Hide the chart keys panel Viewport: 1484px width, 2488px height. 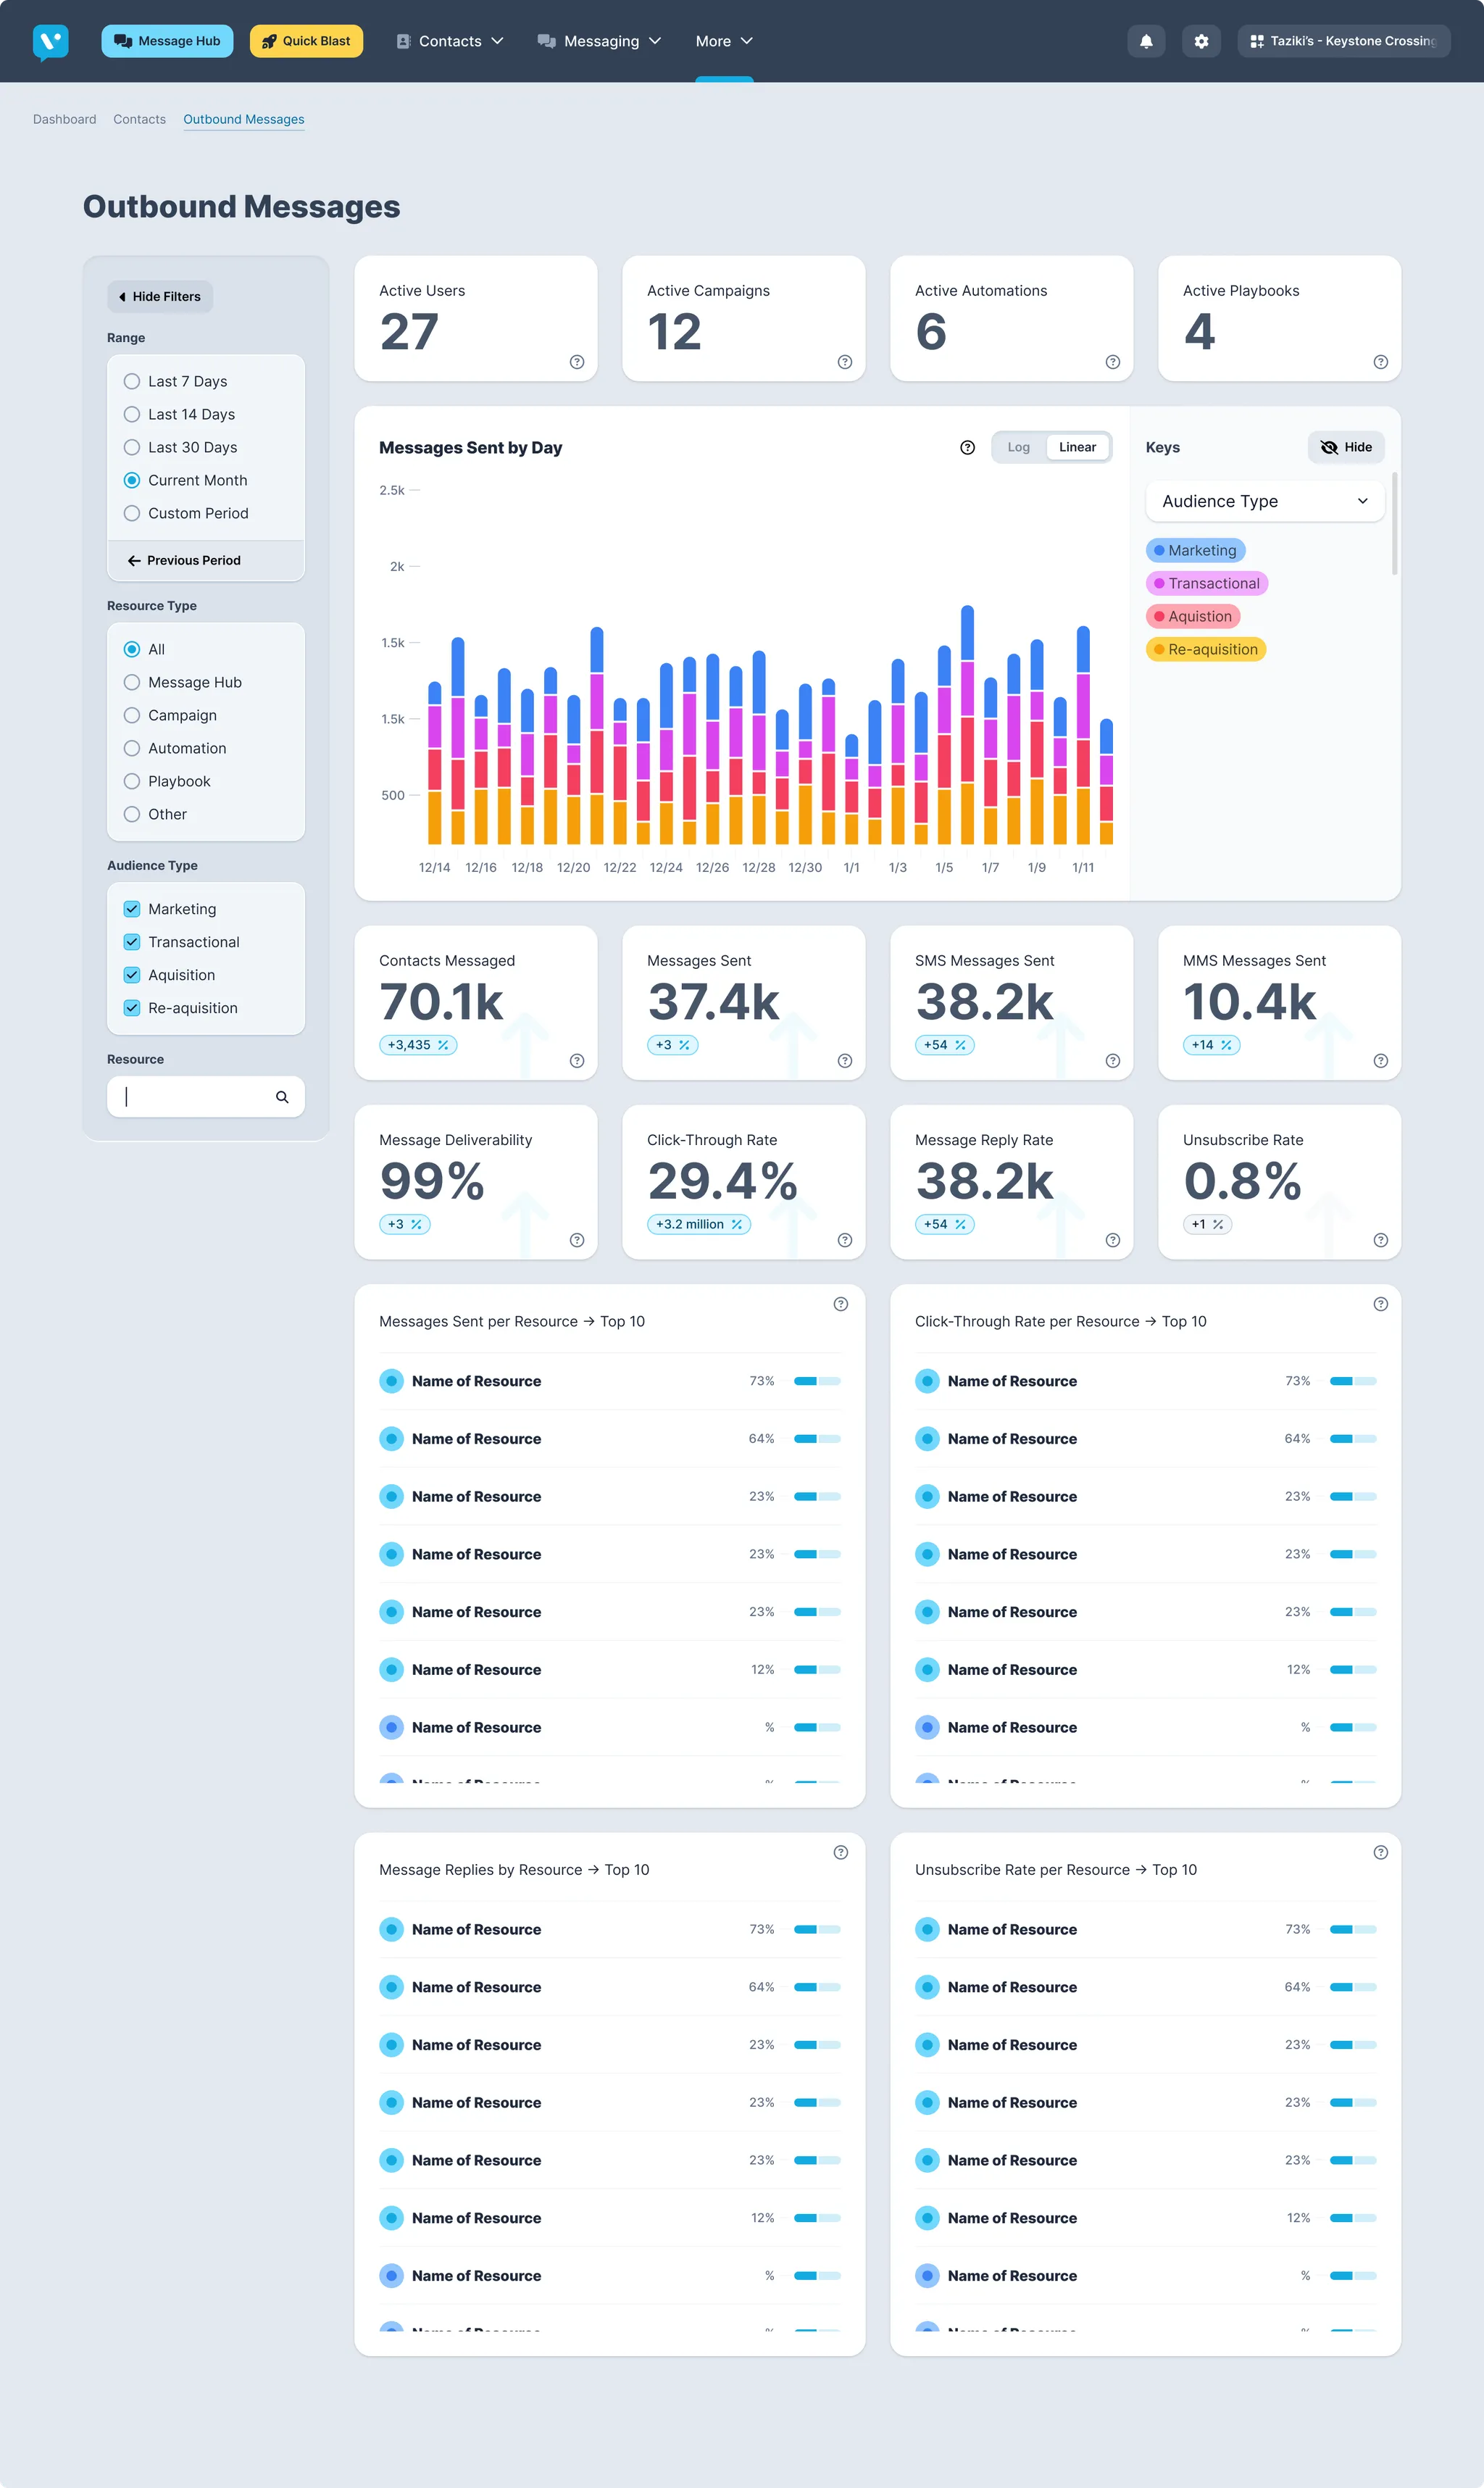(1346, 447)
